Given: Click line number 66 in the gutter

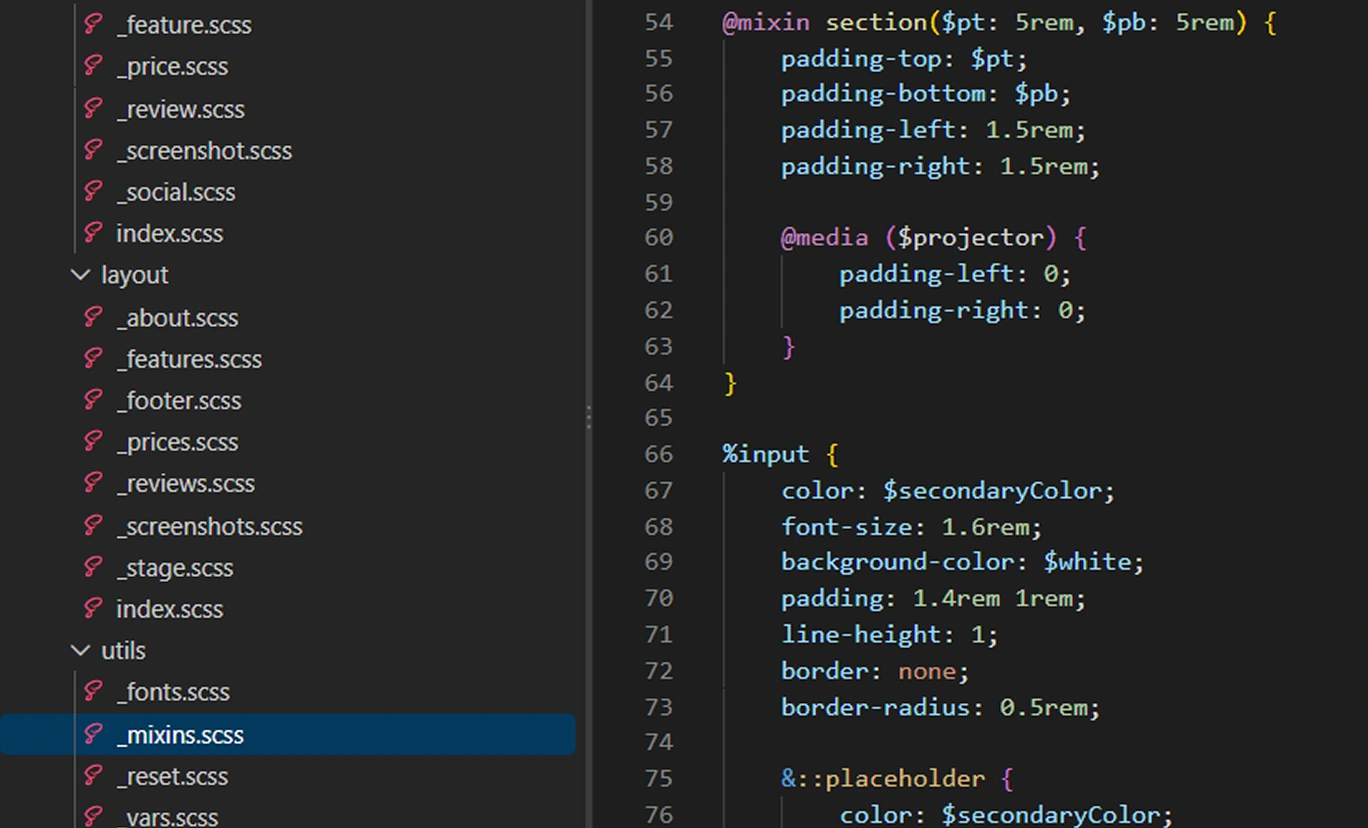Looking at the screenshot, I should [659, 454].
